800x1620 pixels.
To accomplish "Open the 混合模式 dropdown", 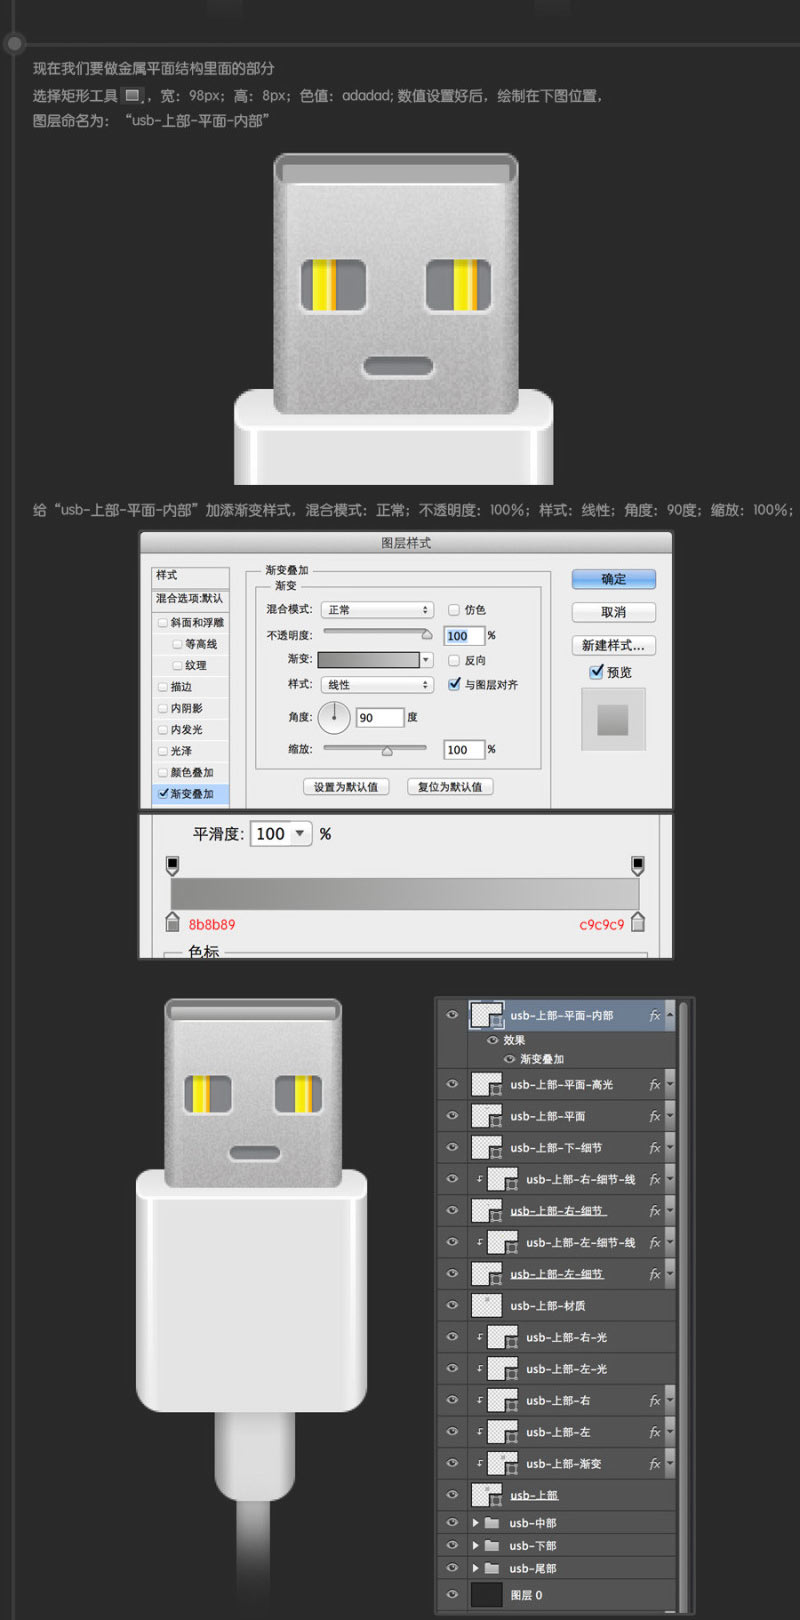I will [376, 609].
